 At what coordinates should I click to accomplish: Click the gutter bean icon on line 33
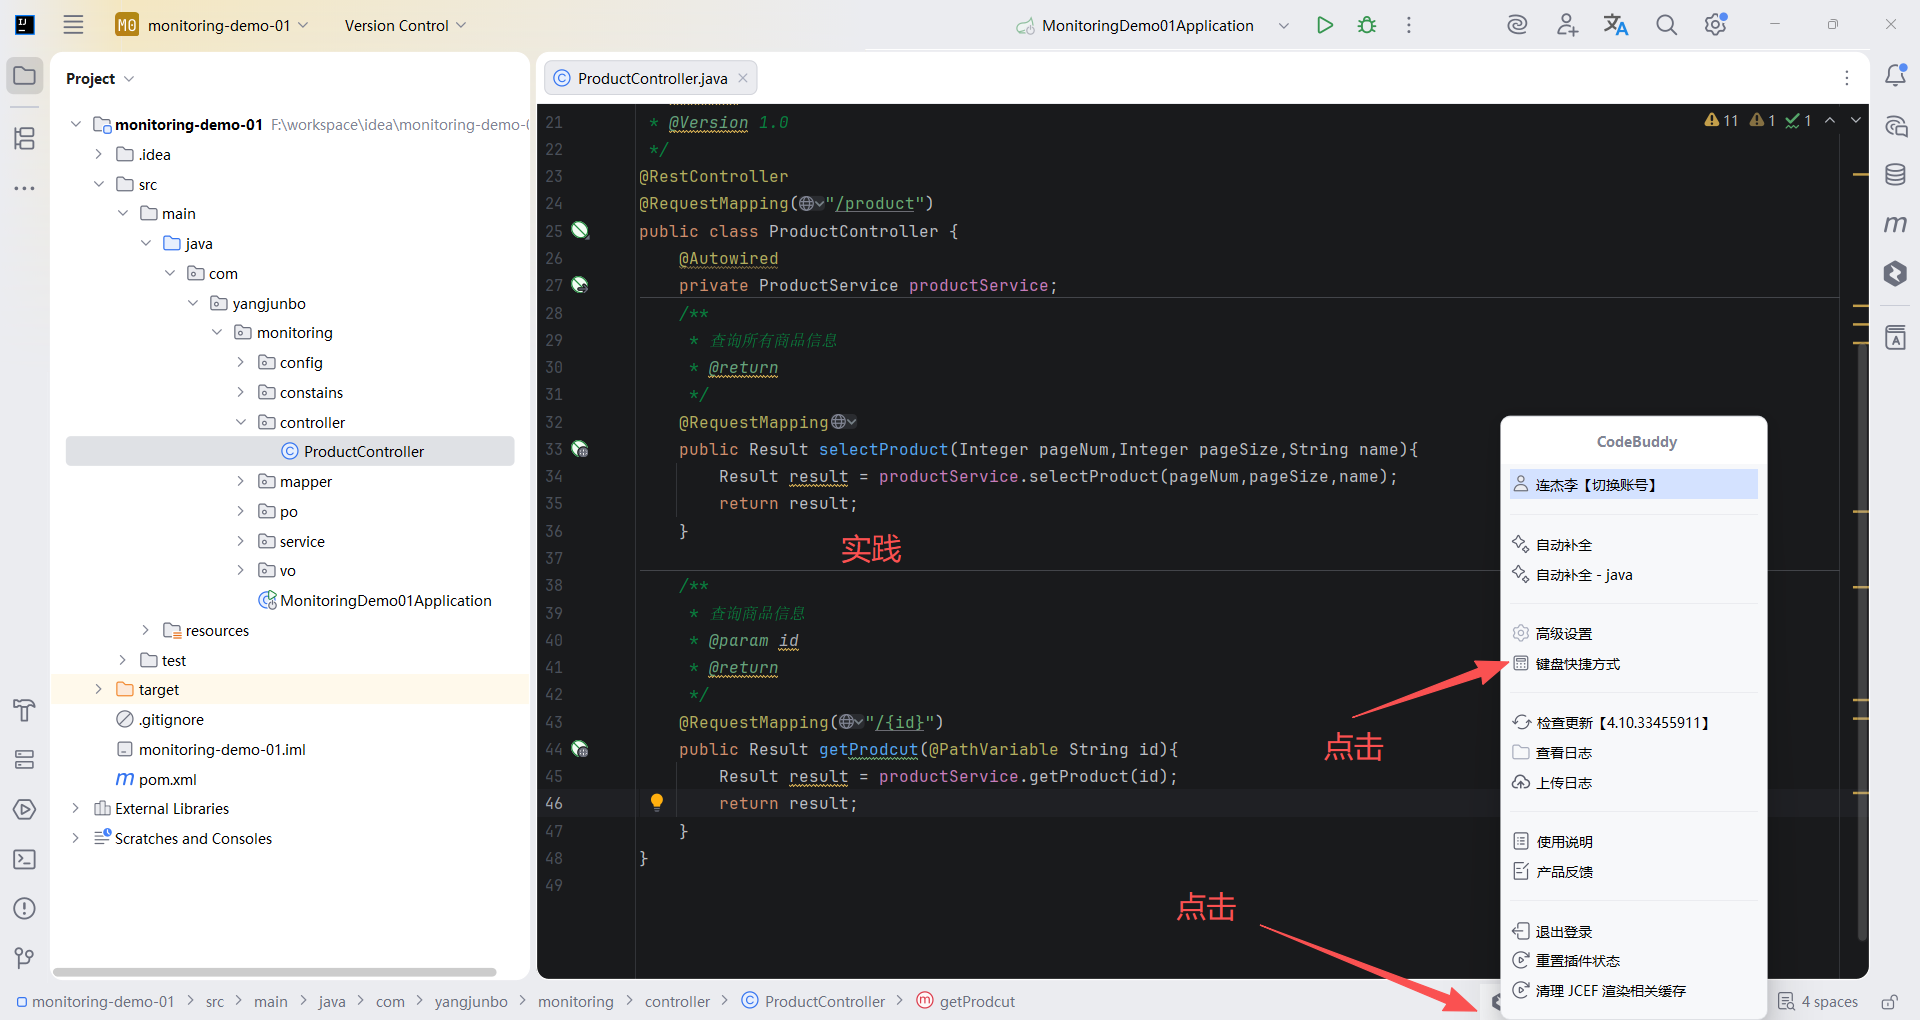(580, 449)
